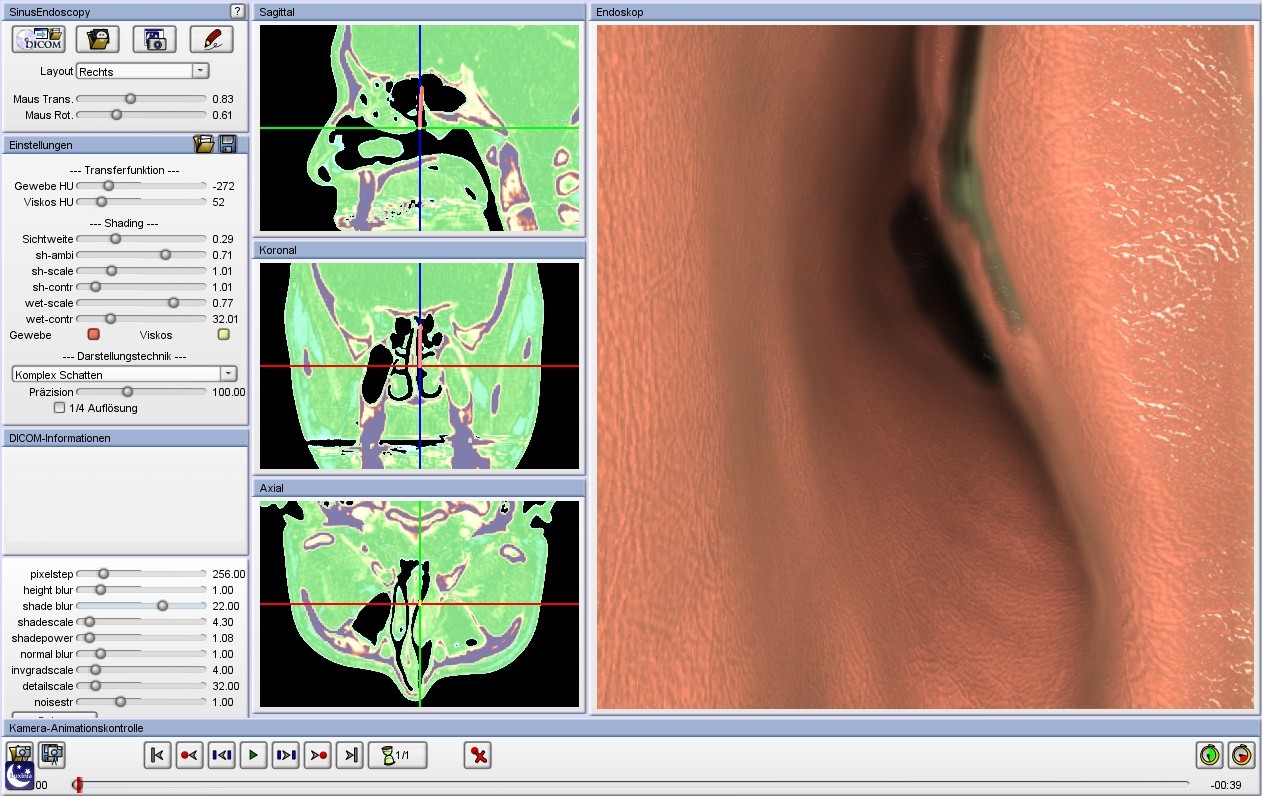This screenshot has height=796, width=1262.
Task: Click the camera screenshot icon in top toolbar
Action: pos(154,39)
